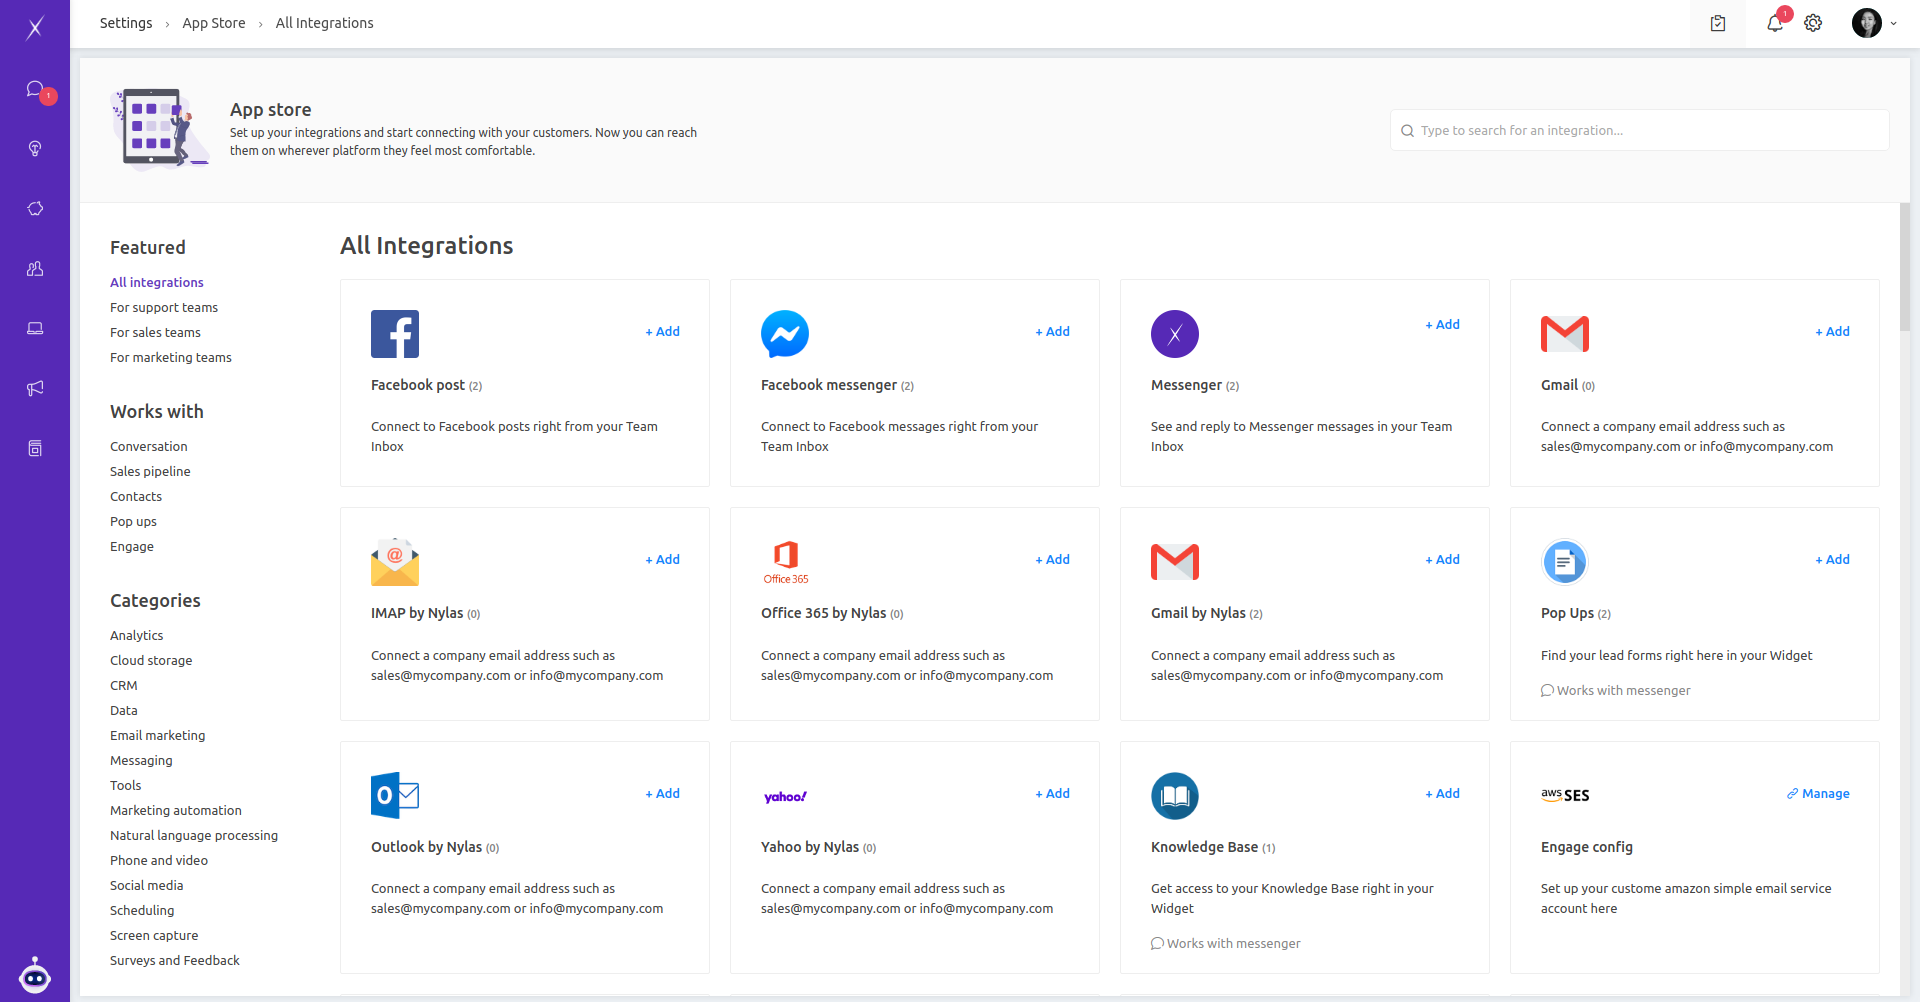Add the Facebook post integration
This screenshot has height=1002, width=1920.
point(662,332)
